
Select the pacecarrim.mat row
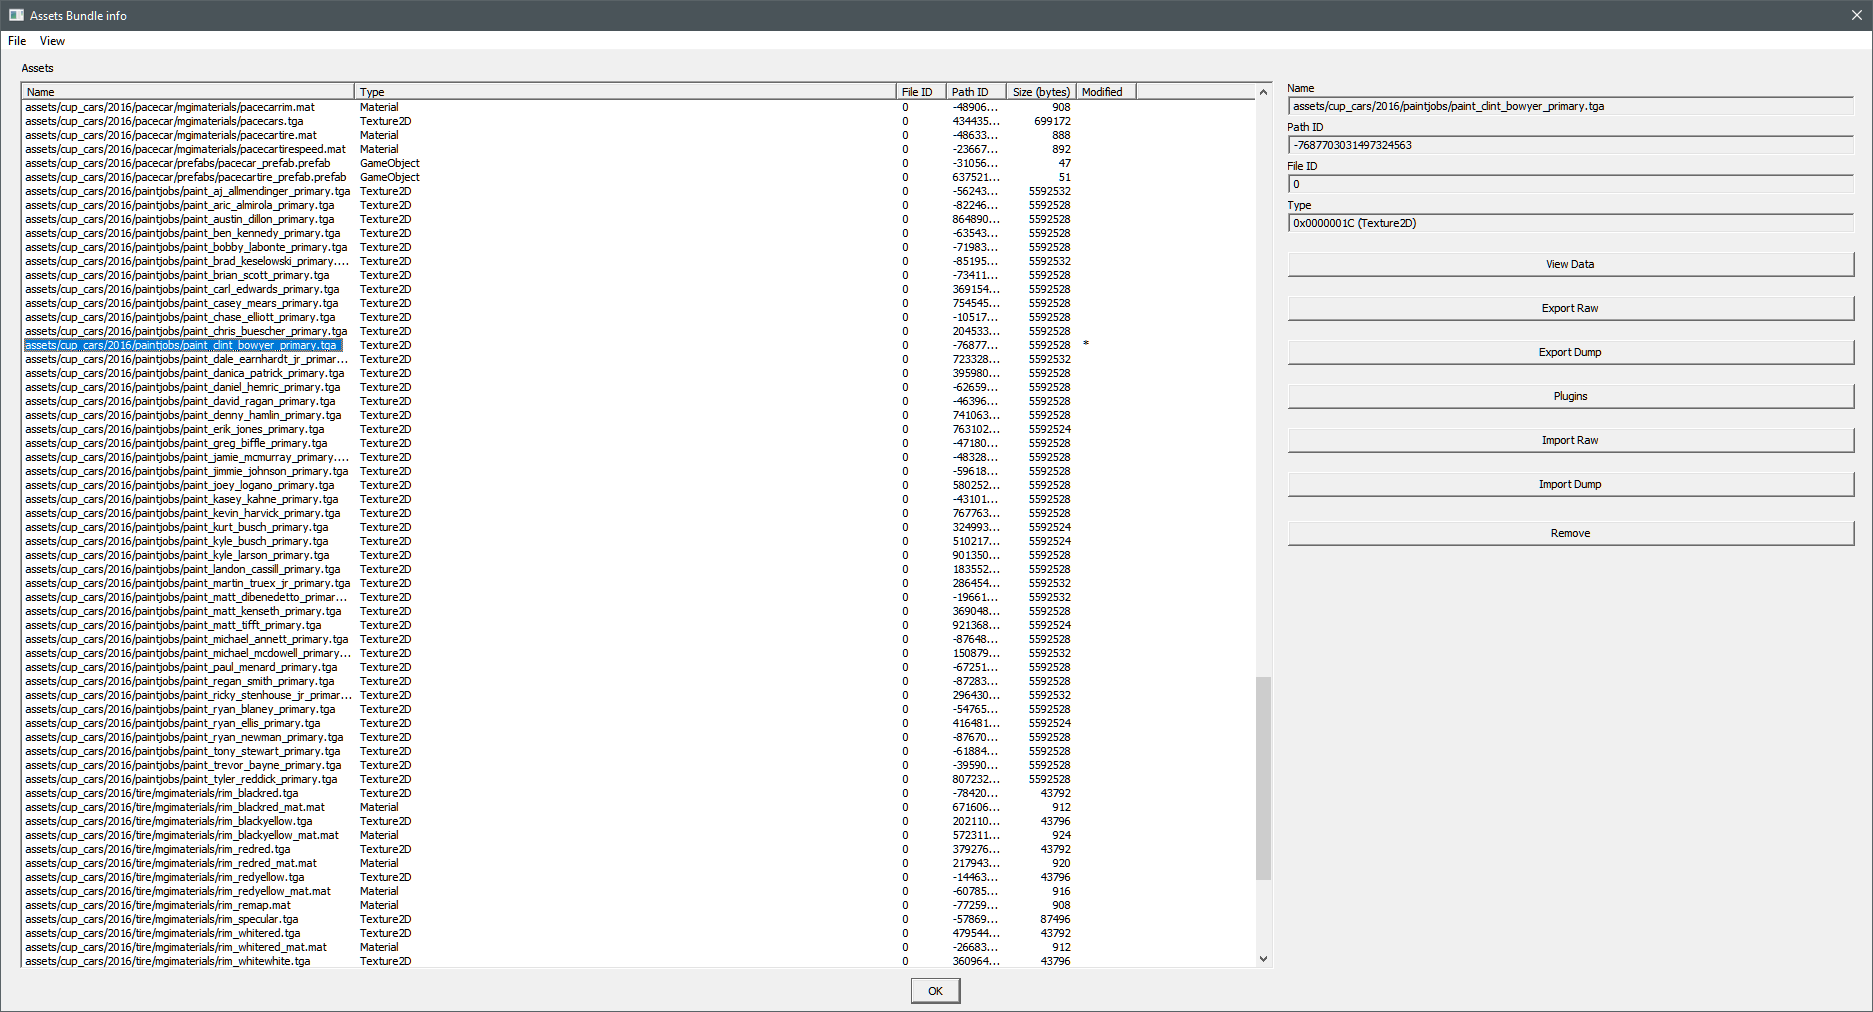click(x=638, y=107)
